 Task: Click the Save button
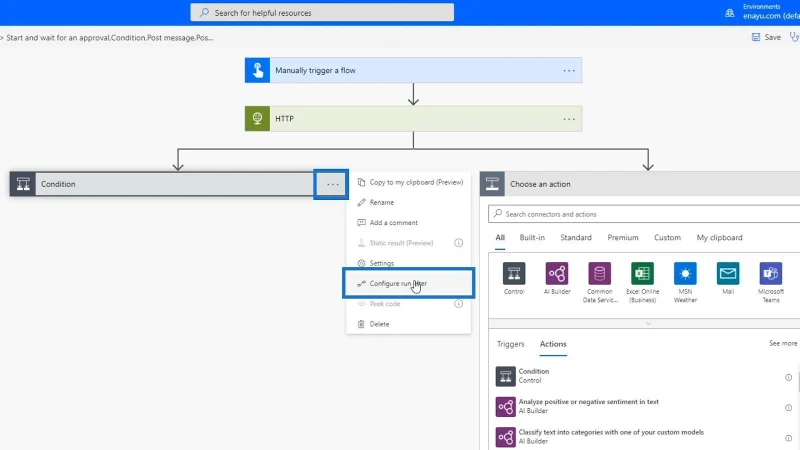766,37
